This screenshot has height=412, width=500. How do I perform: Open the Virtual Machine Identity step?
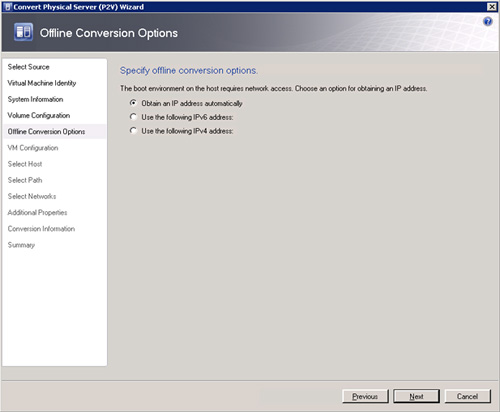pyautogui.click(x=42, y=83)
